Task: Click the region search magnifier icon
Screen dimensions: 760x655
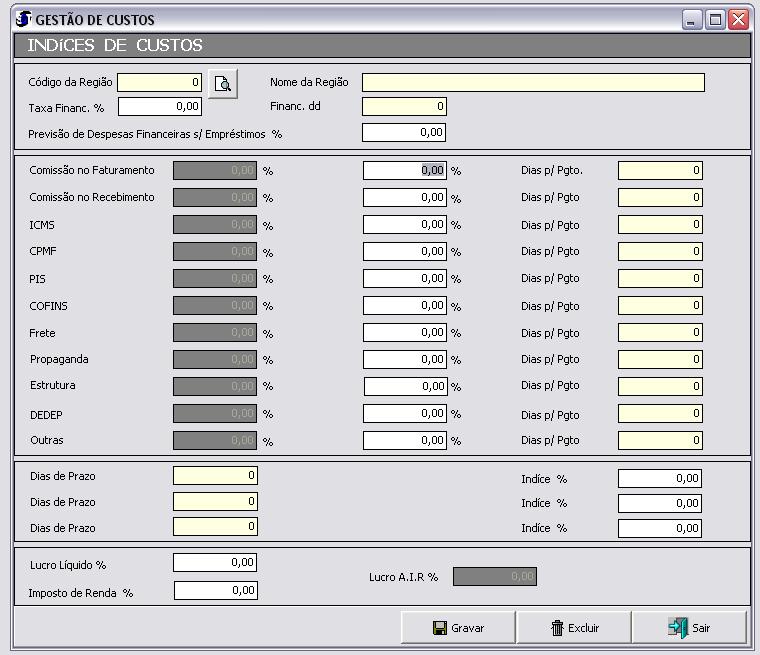Action: pos(223,83)
